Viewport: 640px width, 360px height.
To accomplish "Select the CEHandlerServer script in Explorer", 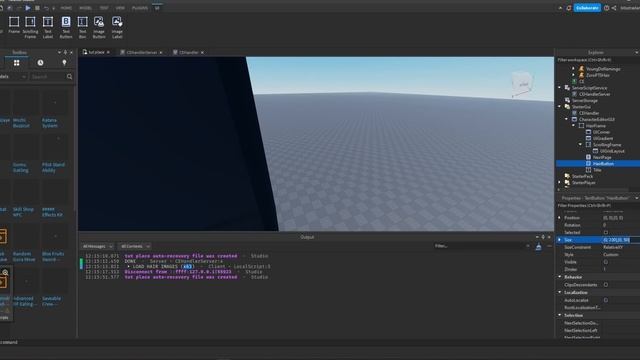I will pos(594,94).
